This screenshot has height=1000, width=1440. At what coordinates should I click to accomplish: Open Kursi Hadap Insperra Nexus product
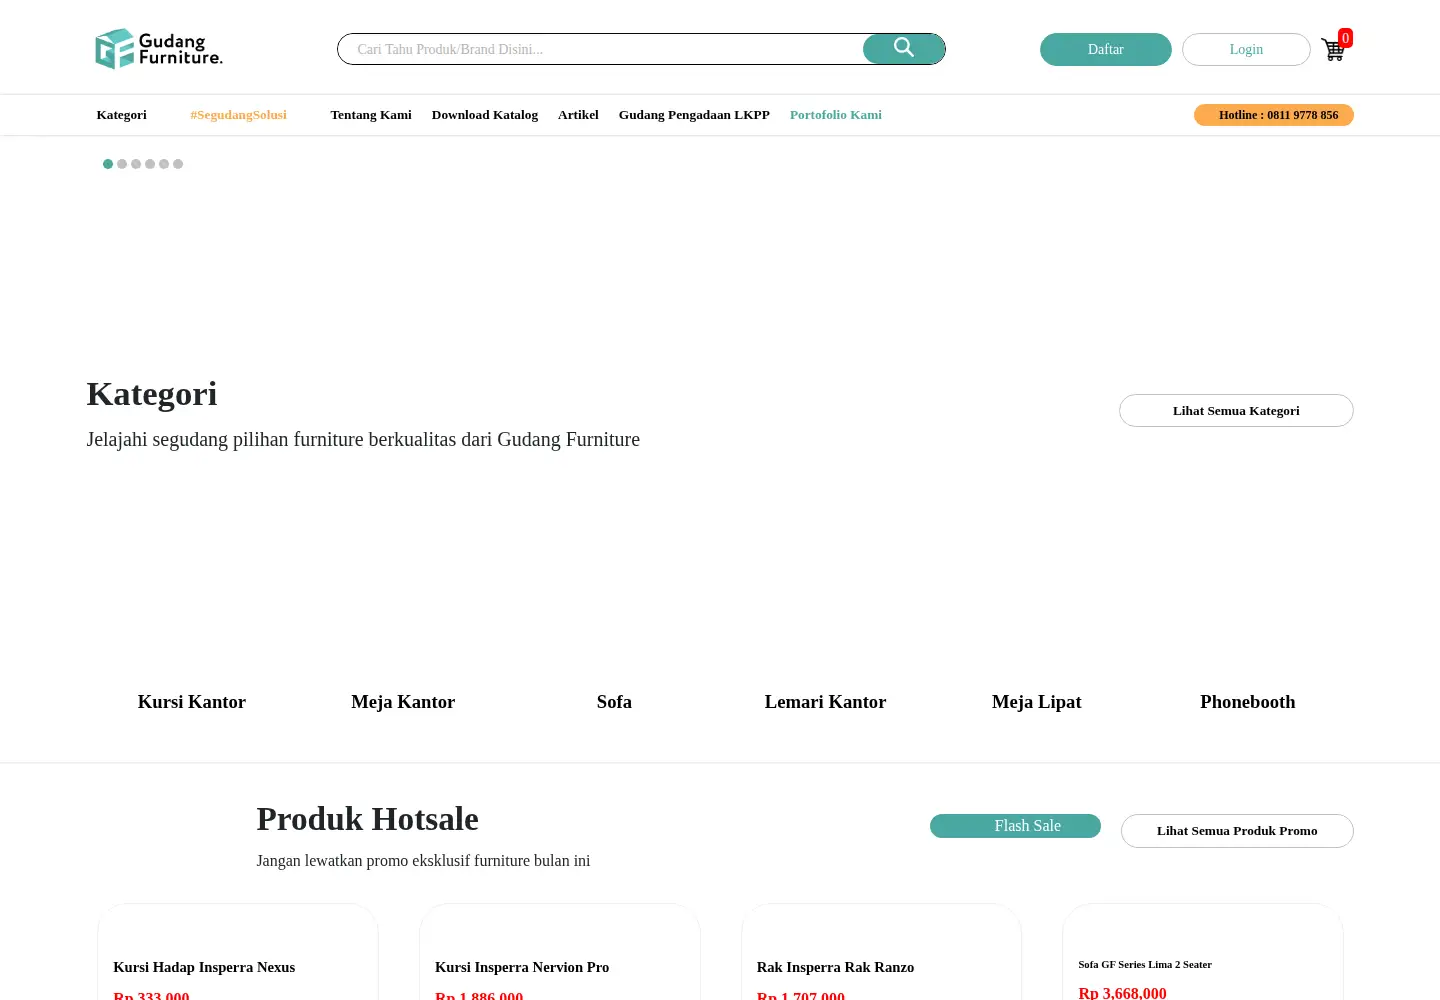coord(204,967)
